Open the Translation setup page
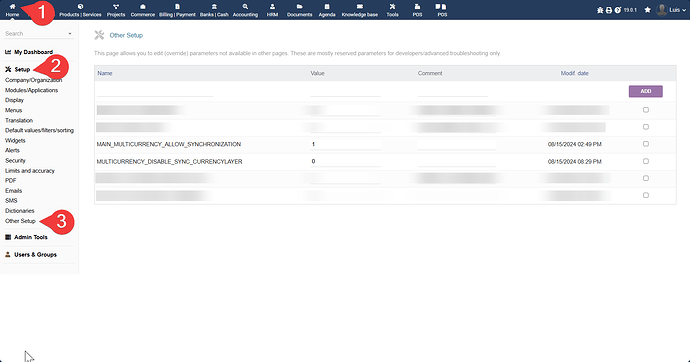 19,121
